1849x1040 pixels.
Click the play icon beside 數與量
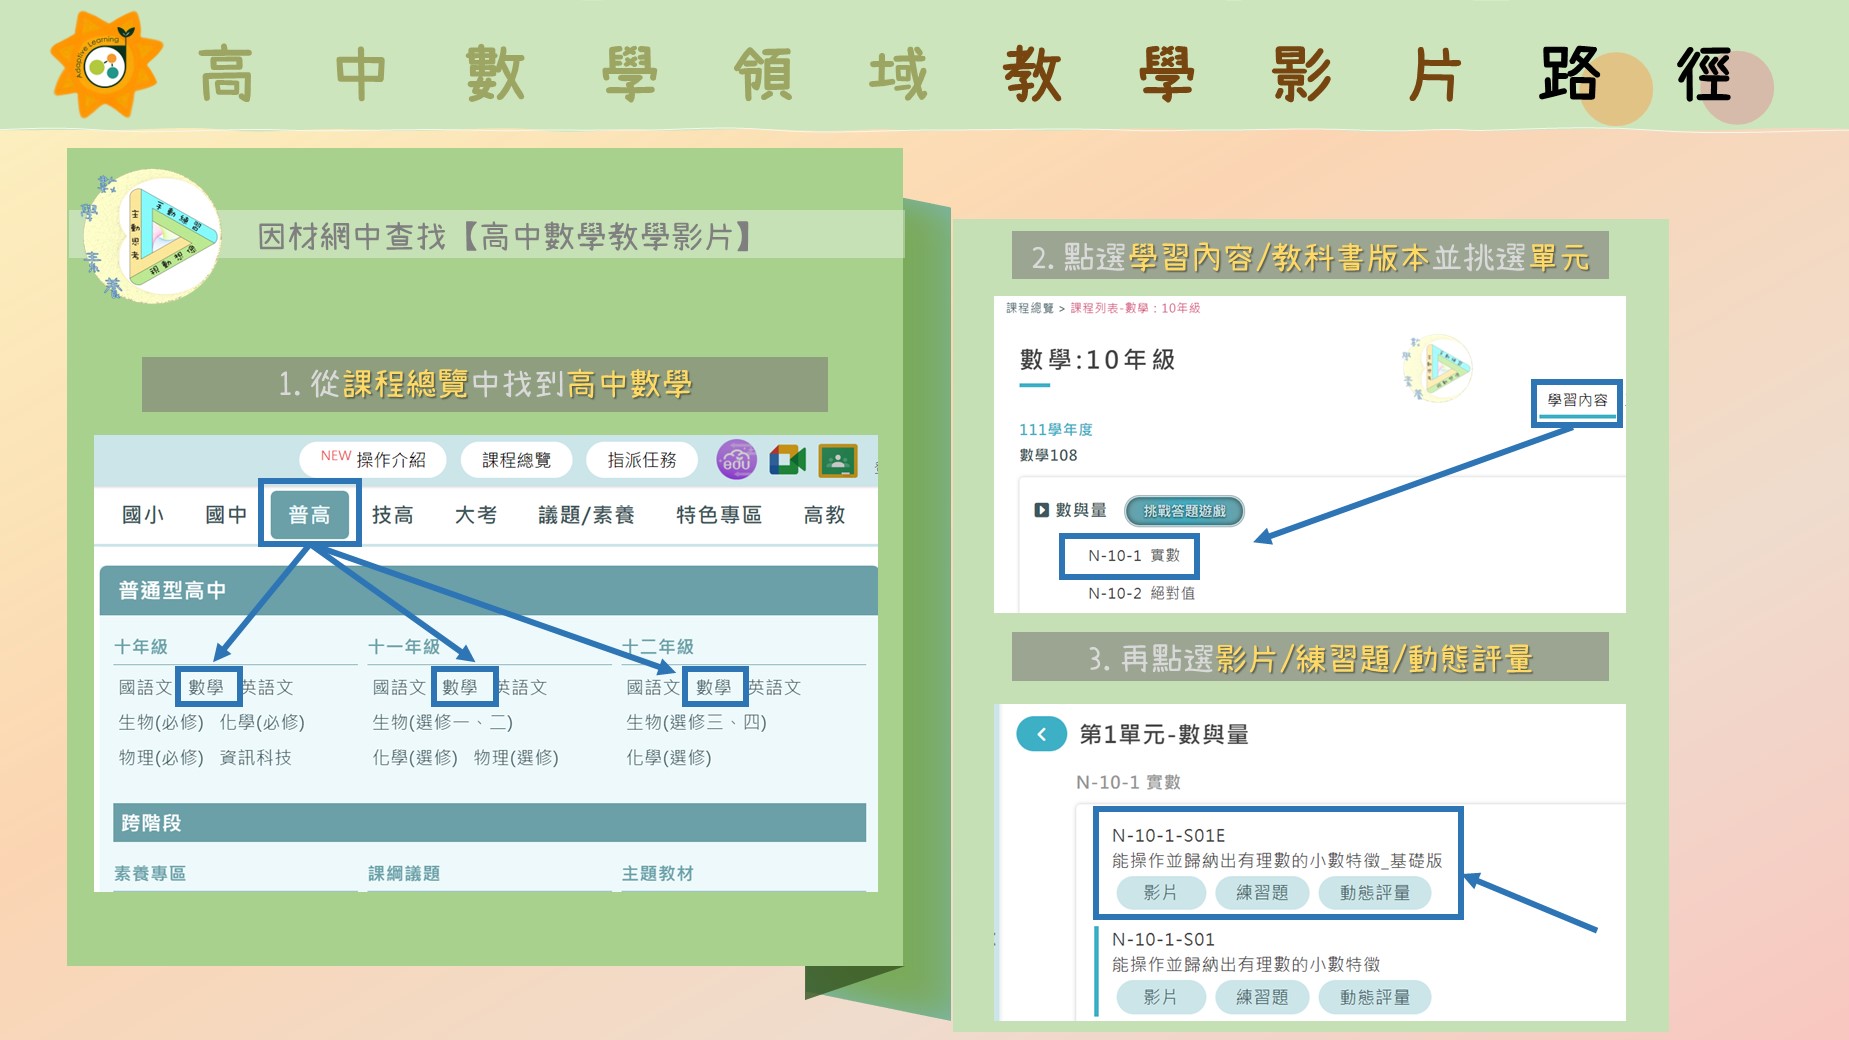click(1041, 510)
